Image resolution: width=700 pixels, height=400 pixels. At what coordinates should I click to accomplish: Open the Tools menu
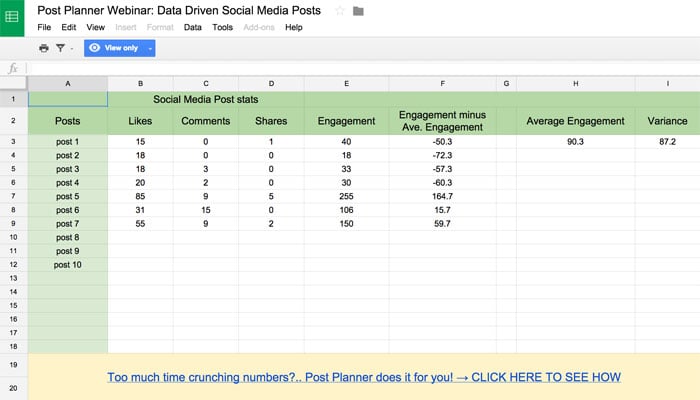pyautogui.click(x=222, y=27)
